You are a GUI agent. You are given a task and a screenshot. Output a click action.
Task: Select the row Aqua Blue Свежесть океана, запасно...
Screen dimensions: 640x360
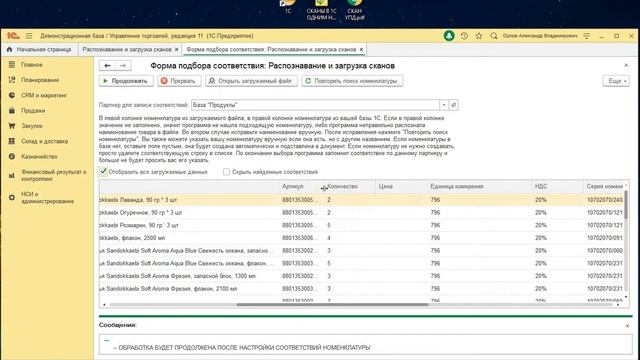click(x=361, y=251)
